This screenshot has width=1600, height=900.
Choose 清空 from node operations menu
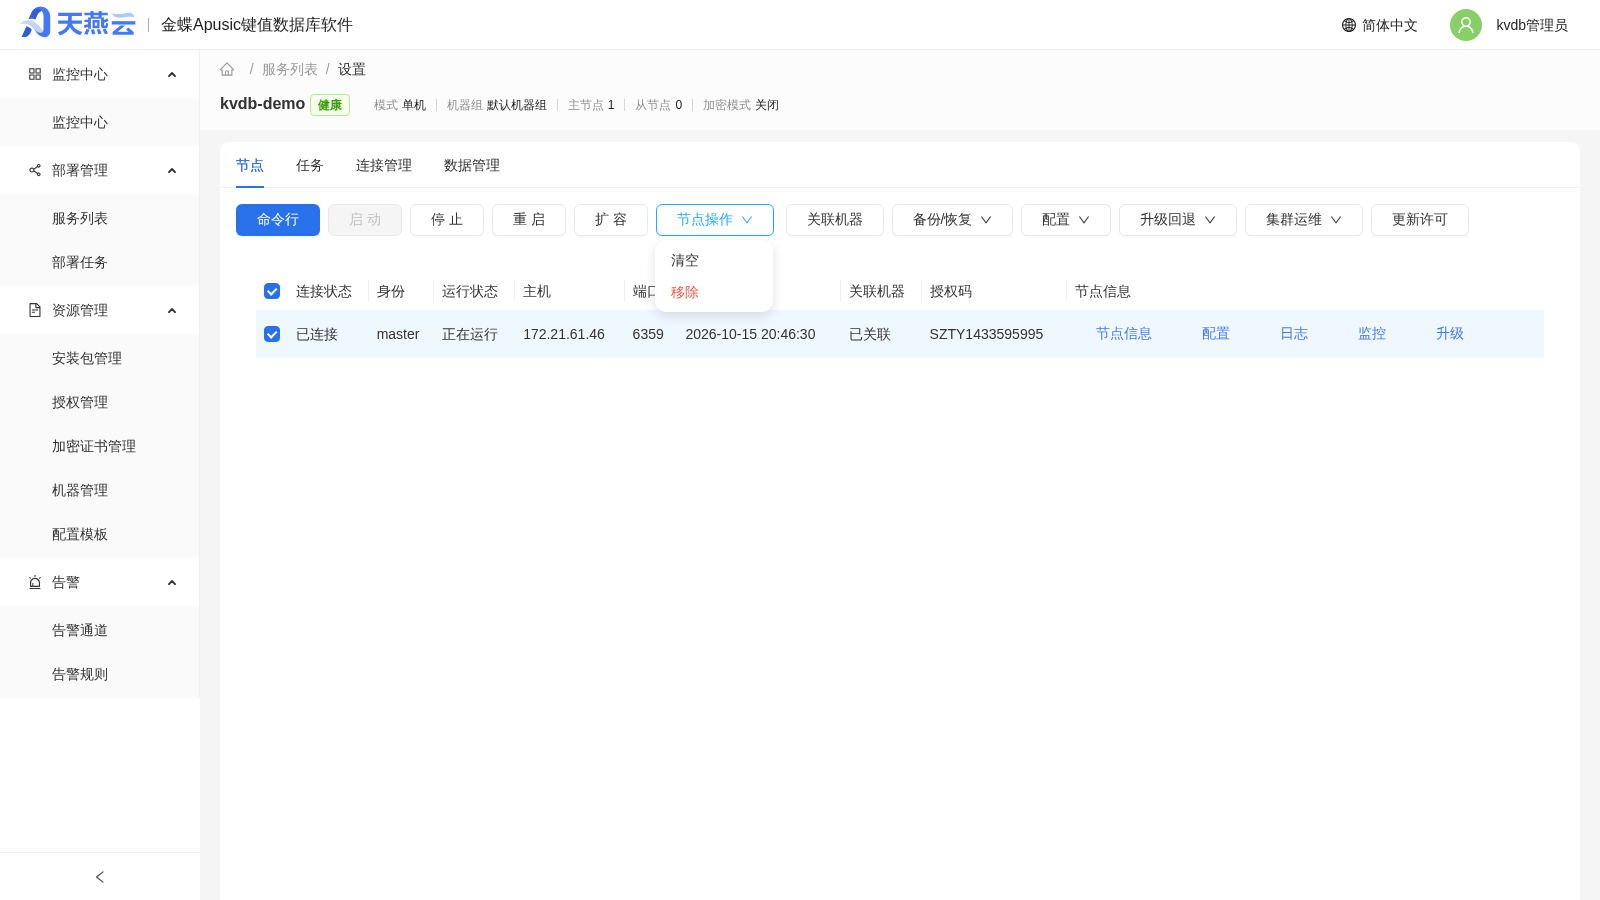(x=714, y=260)
